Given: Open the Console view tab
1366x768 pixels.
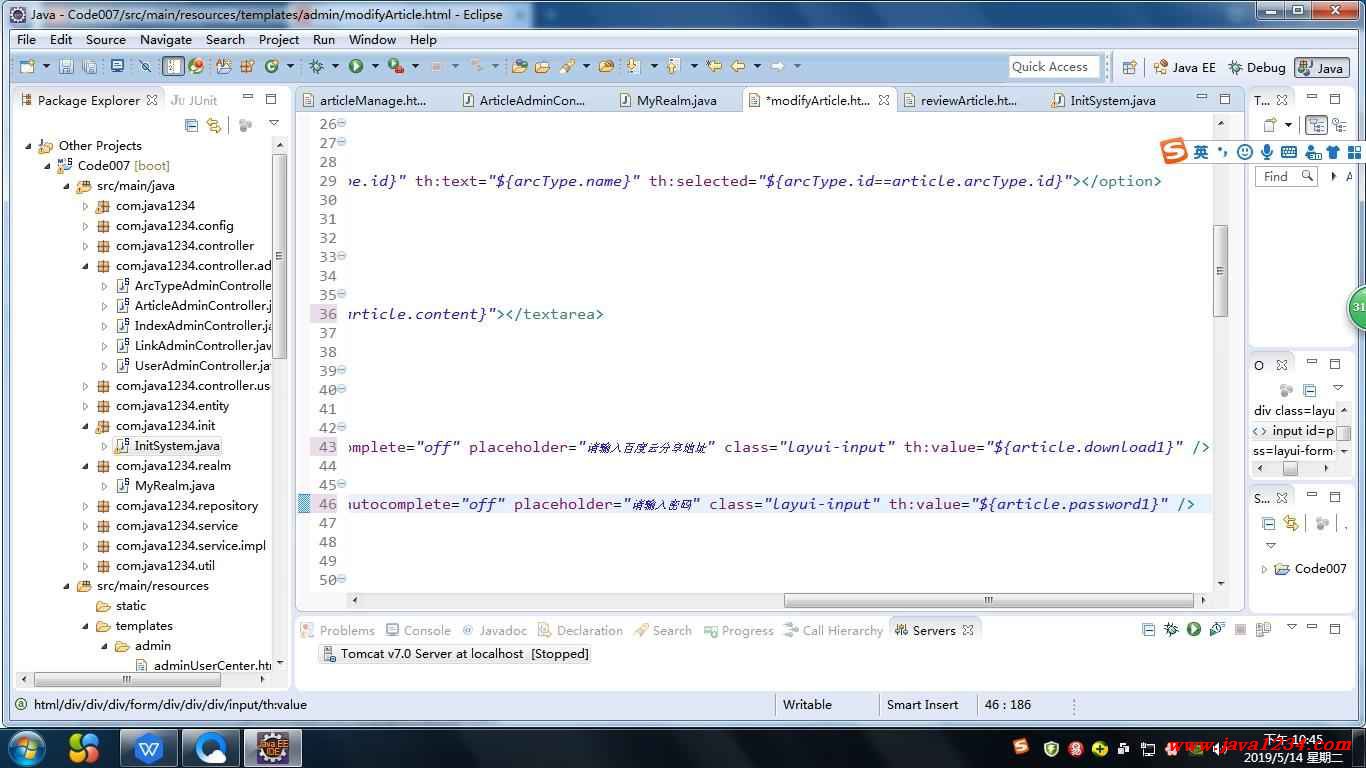Looking at the screenshot, I should point(418,630).
